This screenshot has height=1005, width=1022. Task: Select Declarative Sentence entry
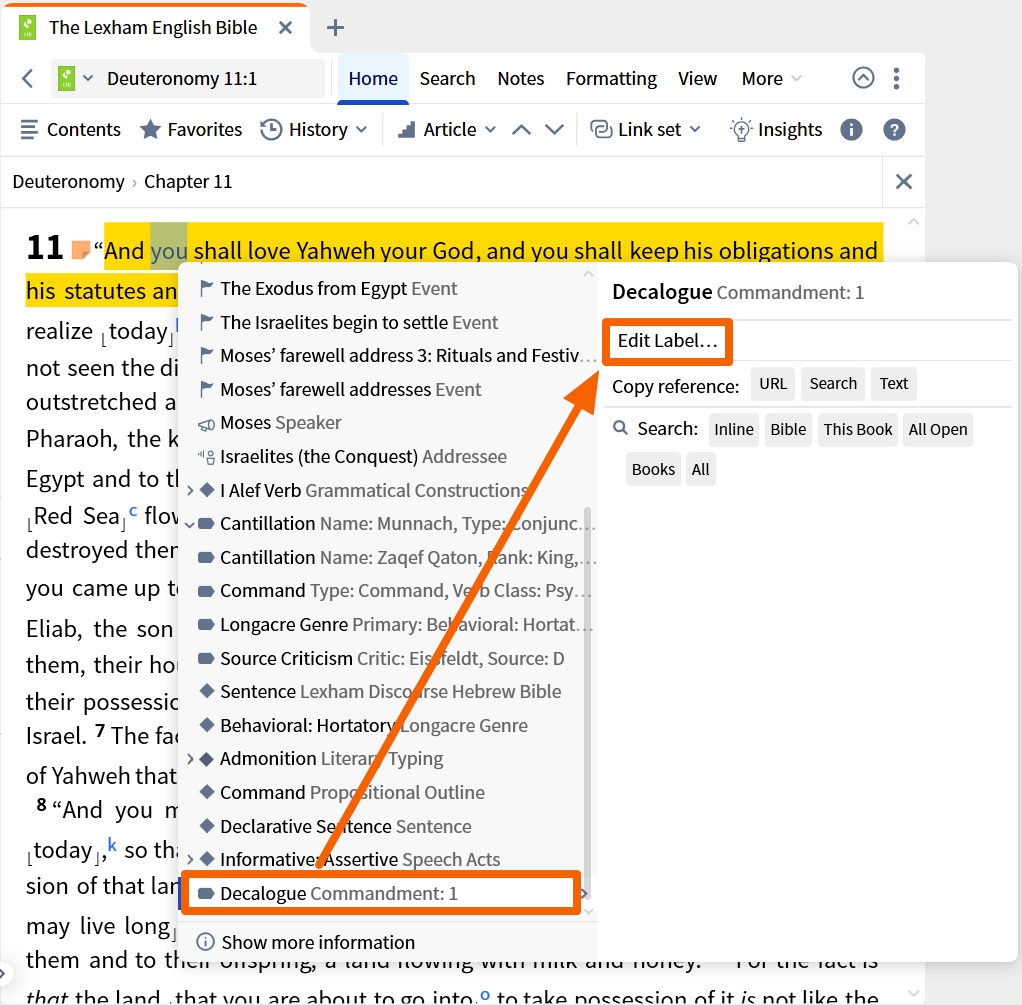[x=387, y=826]
